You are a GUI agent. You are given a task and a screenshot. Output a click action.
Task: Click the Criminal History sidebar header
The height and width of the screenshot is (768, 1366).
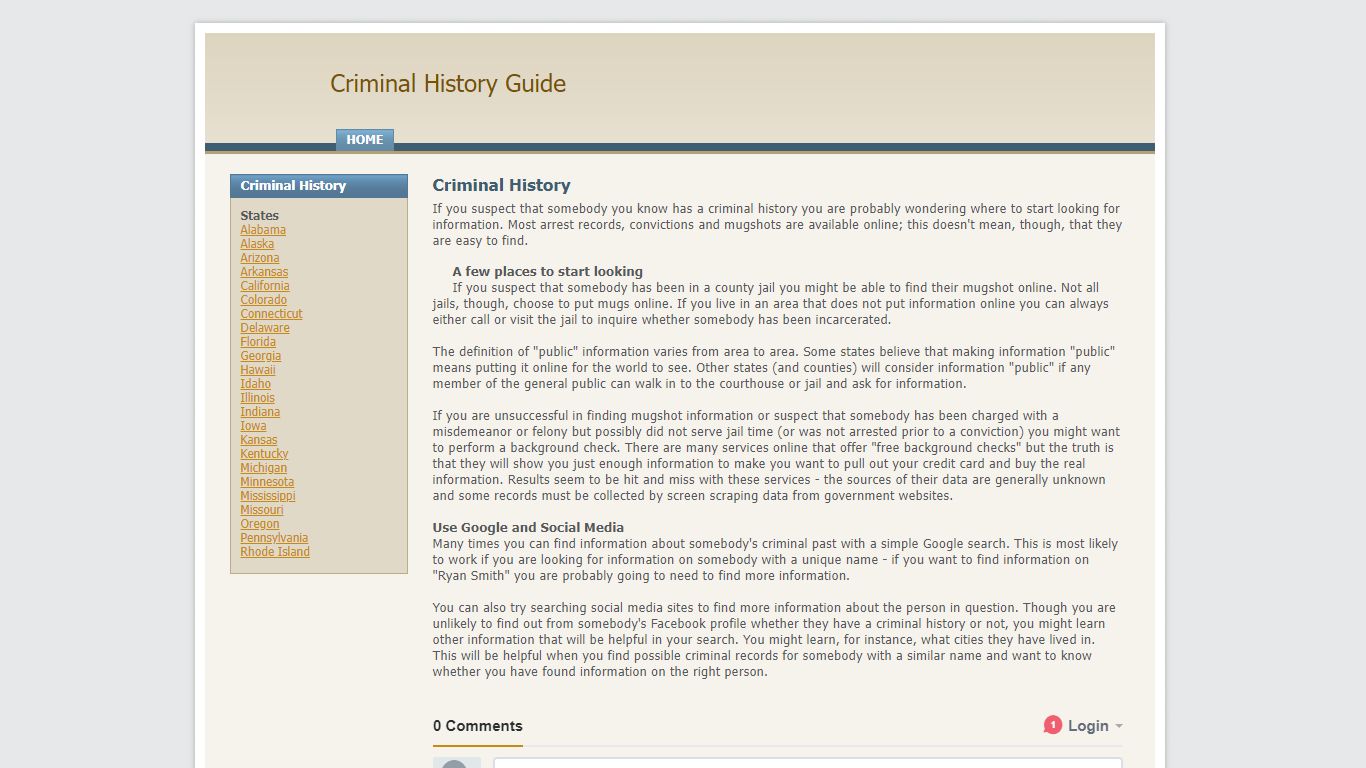(319, 186)
